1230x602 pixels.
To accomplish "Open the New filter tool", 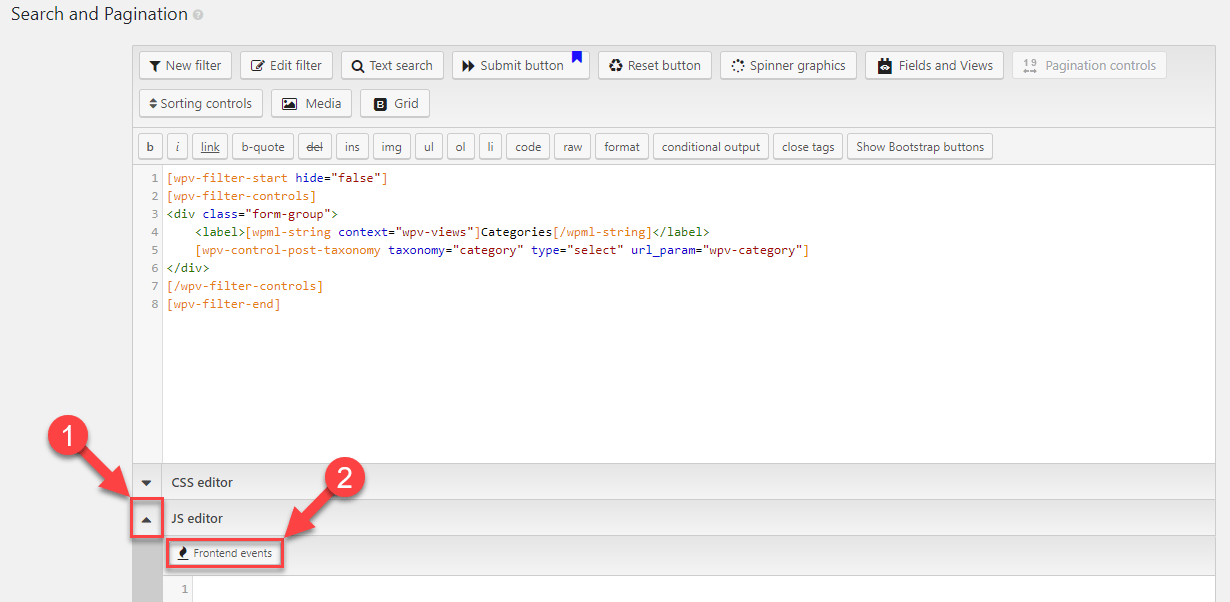I will 185,65.
